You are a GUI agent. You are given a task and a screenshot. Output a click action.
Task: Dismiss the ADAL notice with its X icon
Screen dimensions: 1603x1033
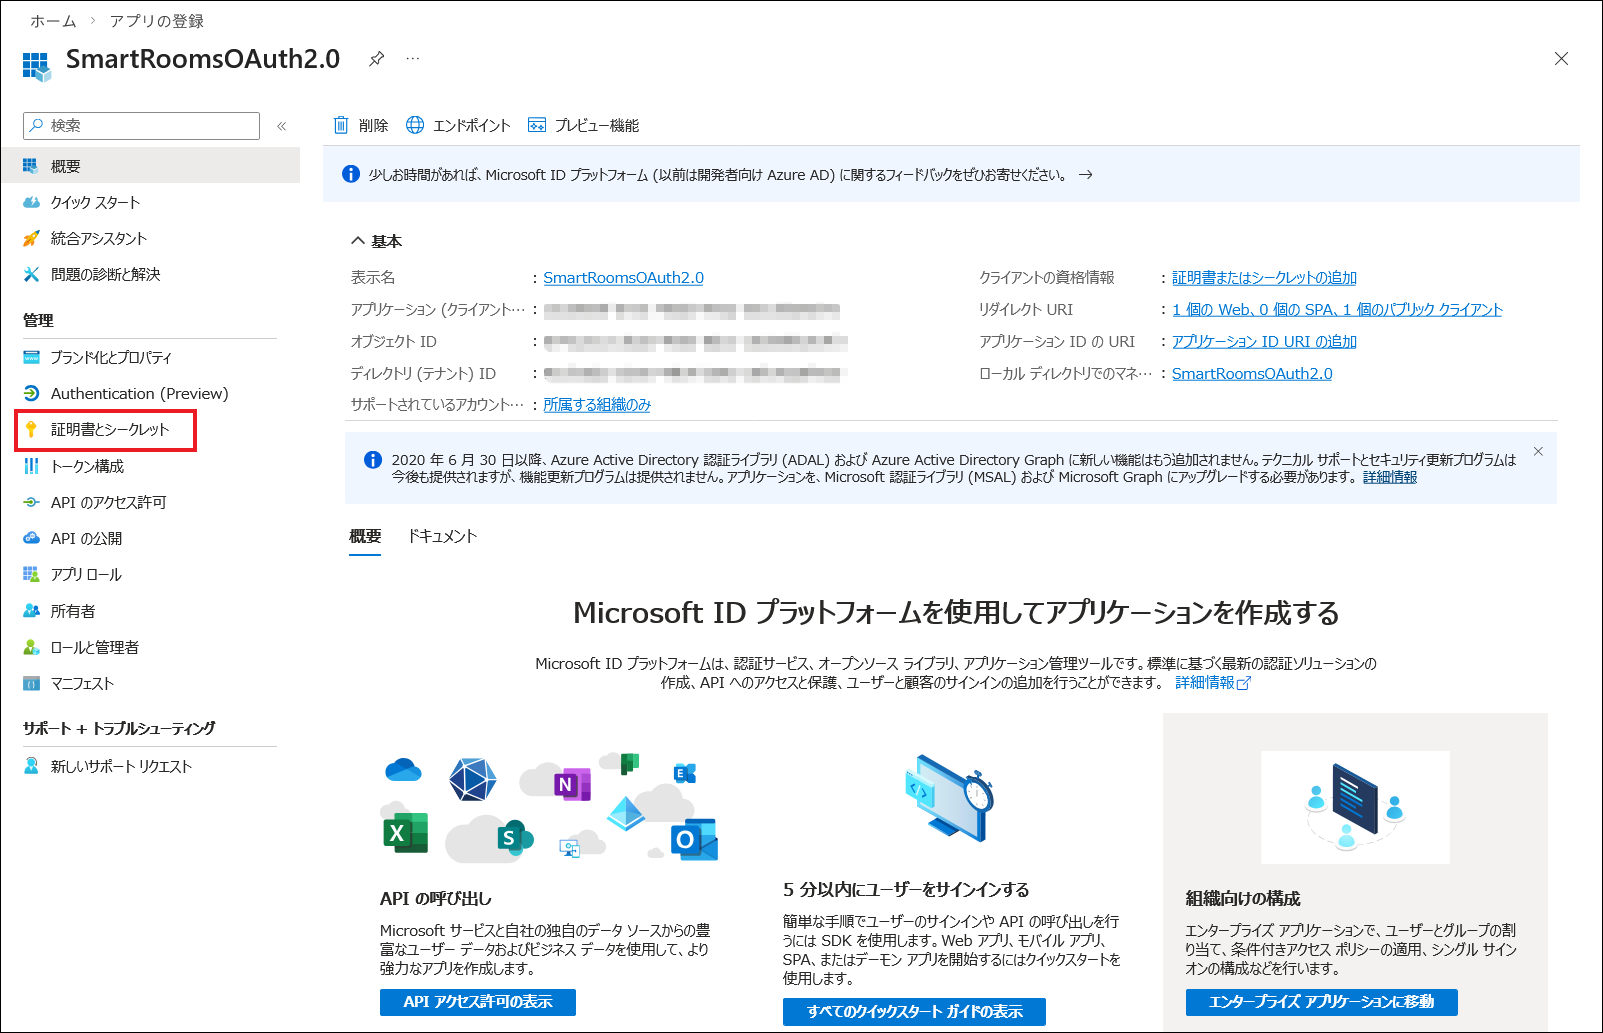click(1538, 452)
